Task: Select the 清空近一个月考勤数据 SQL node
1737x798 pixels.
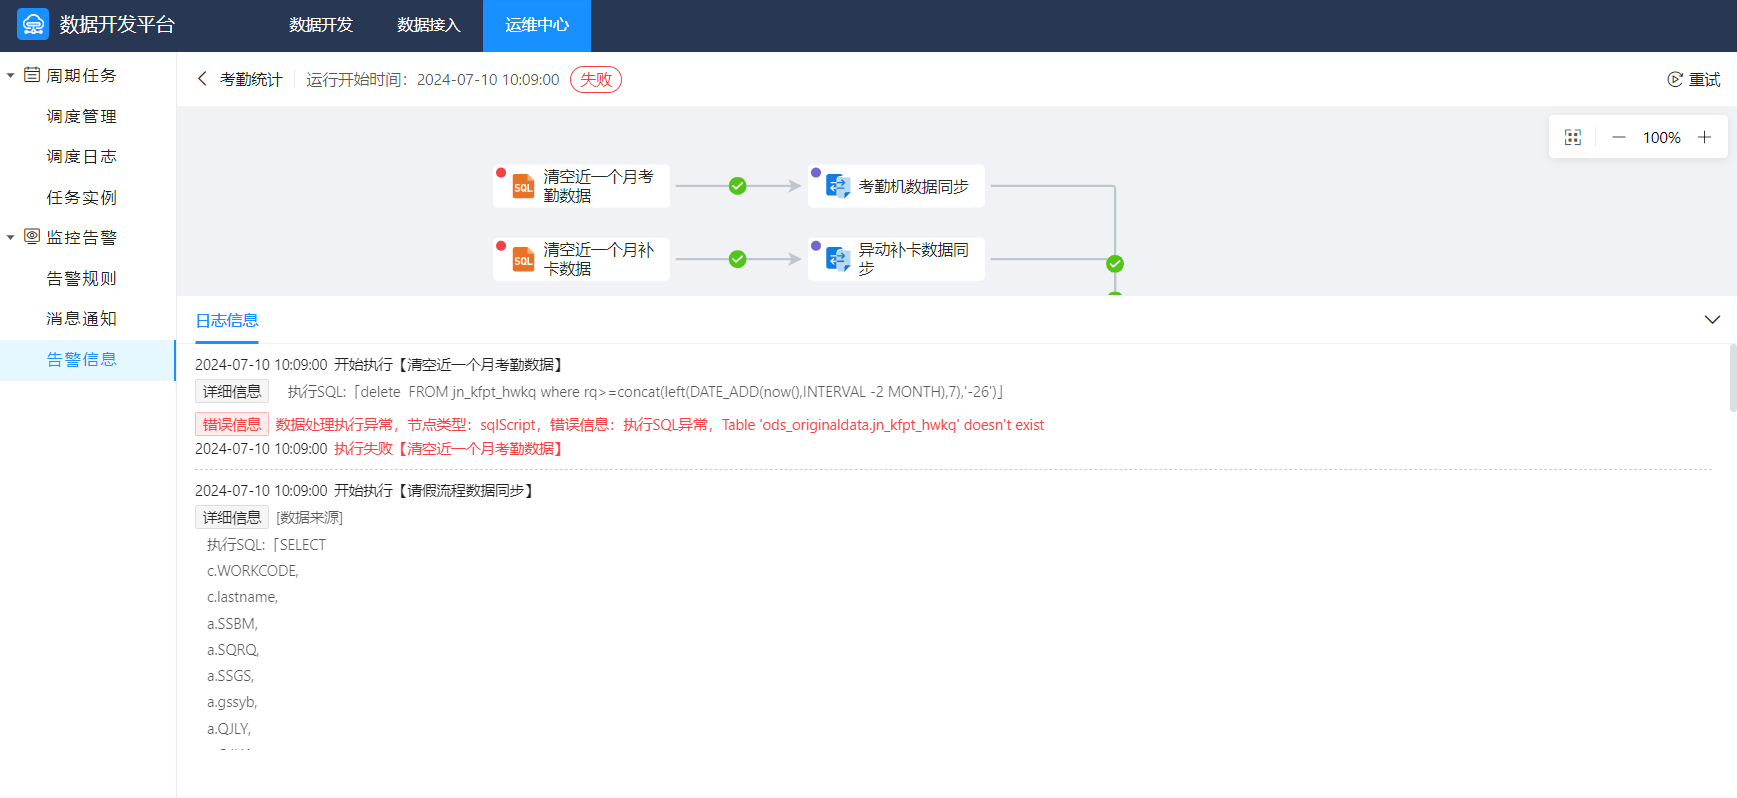Action: [581, 187]
